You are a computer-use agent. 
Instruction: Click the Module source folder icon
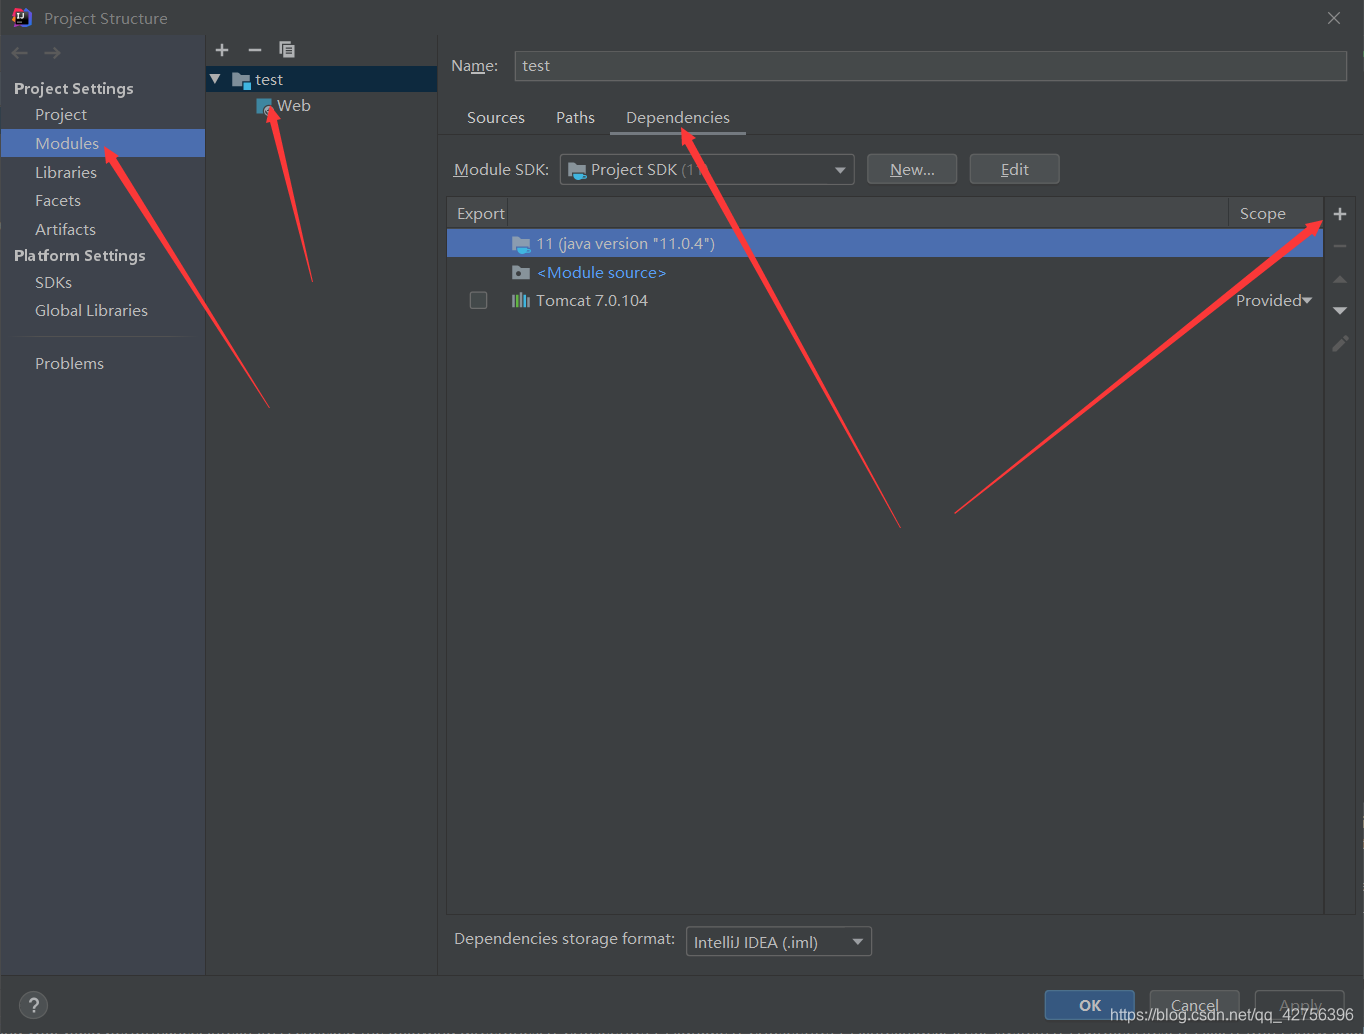521,273
